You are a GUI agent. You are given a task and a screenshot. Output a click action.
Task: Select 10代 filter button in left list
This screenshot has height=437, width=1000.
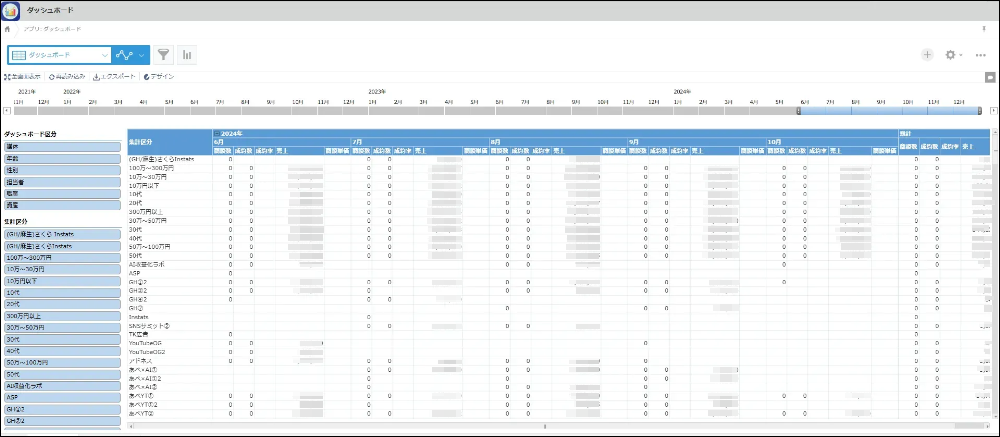[62, 292]
